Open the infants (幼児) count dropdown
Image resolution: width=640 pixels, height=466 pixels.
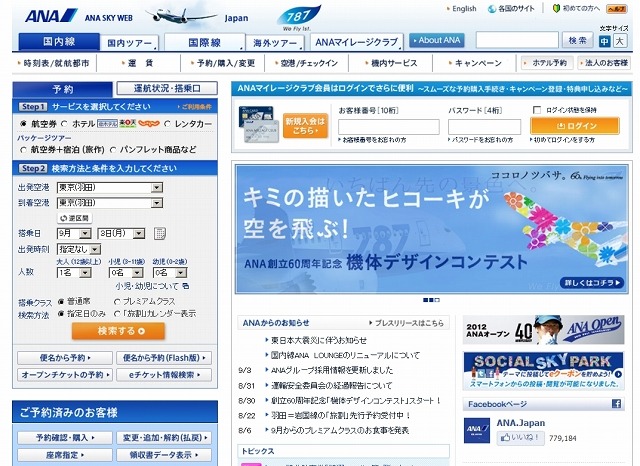170,273
